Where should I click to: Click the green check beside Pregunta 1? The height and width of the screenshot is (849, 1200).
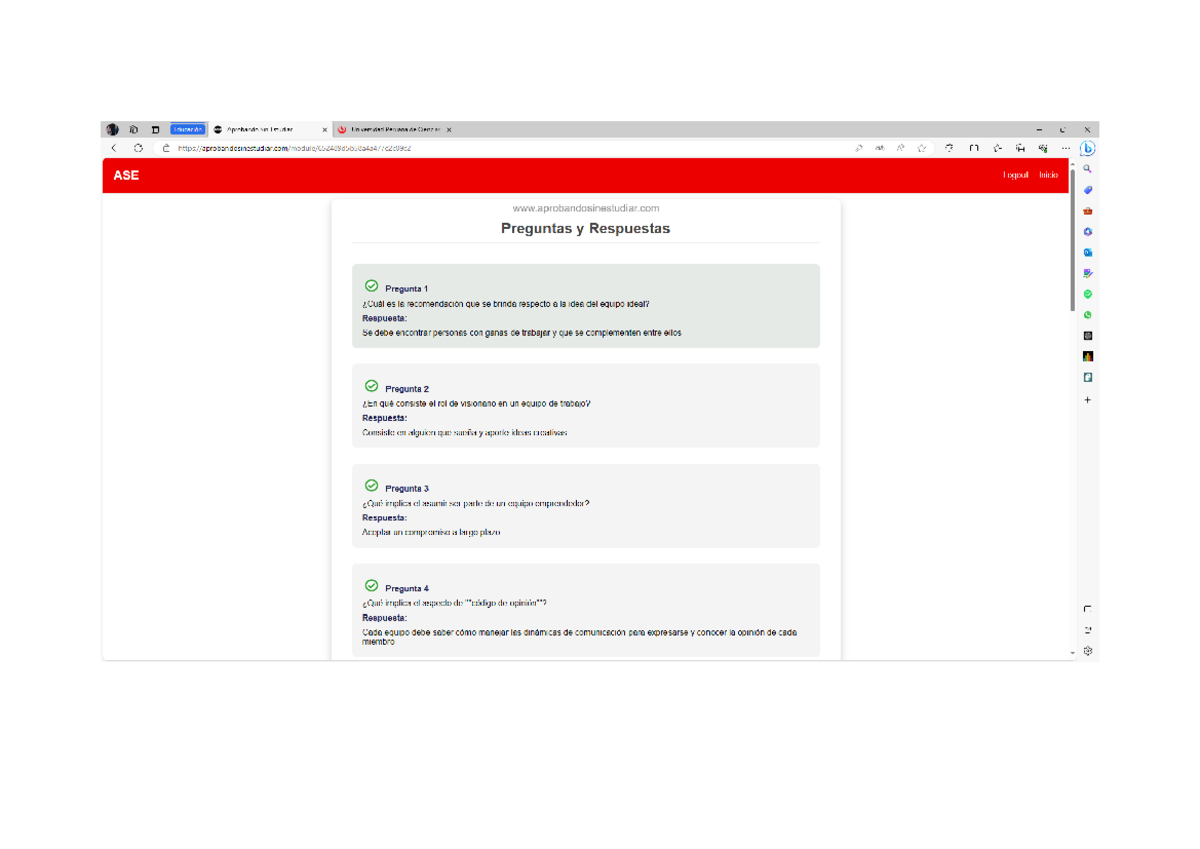point(370,287)
